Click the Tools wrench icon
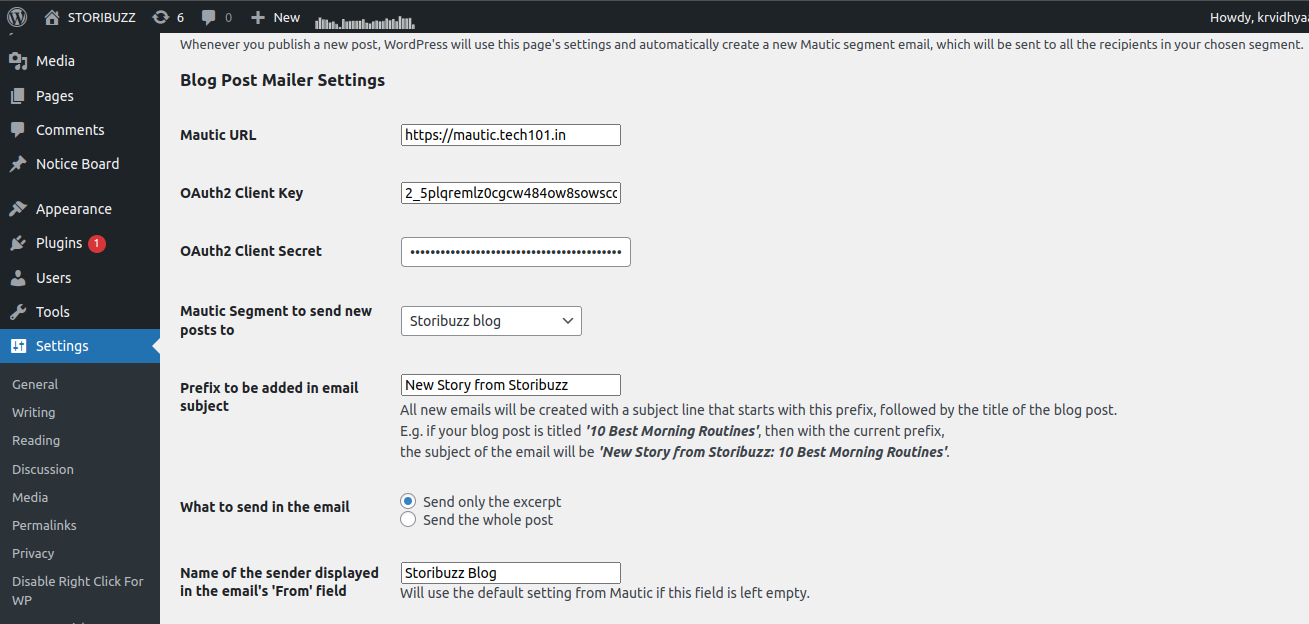This screenshot has height=624, width=1309. click(18, 312)
